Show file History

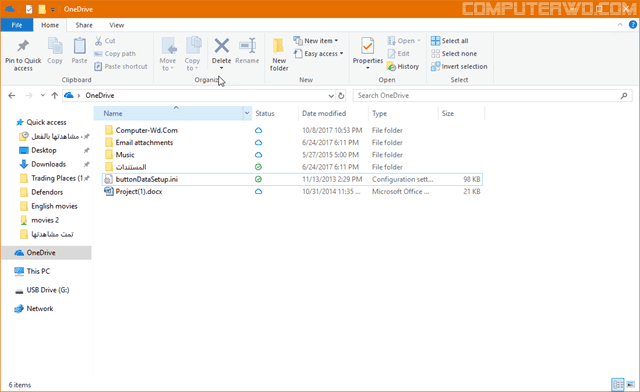[x=403, y=66]
